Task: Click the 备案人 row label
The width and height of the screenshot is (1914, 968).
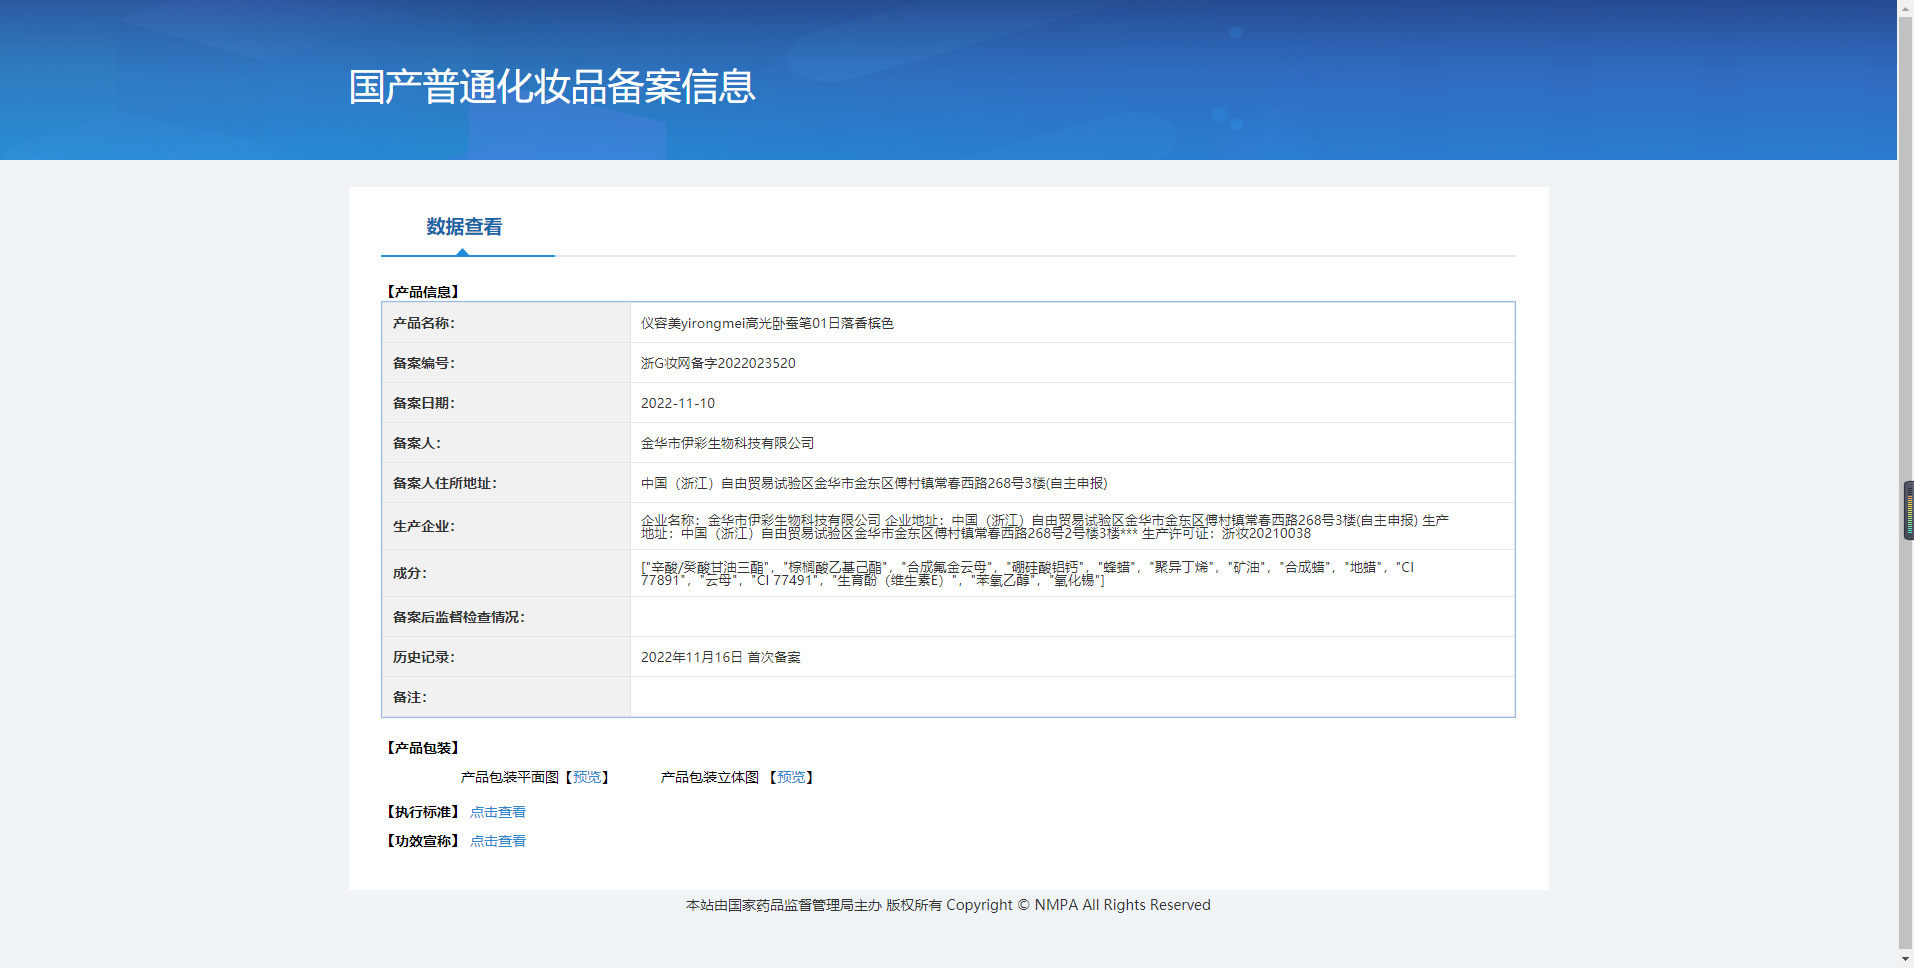Action: click(x=417, y=443)
